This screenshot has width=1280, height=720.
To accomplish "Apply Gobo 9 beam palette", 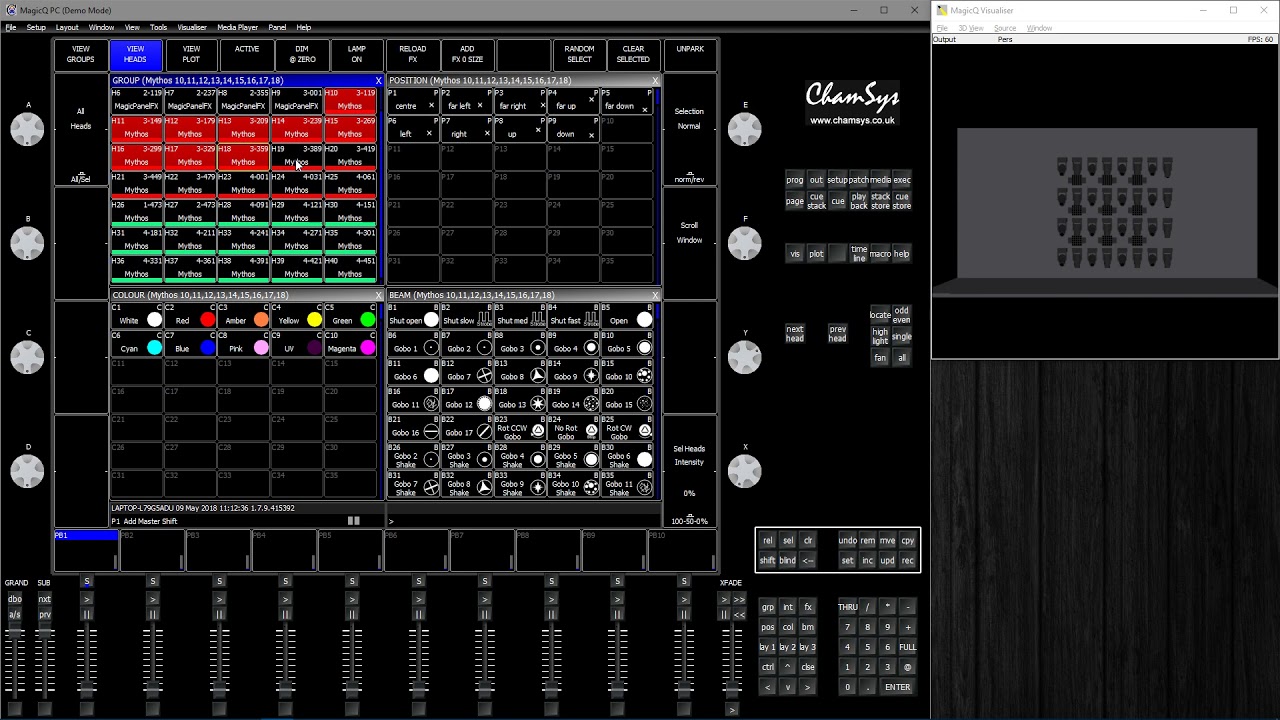I will [573, 372].
